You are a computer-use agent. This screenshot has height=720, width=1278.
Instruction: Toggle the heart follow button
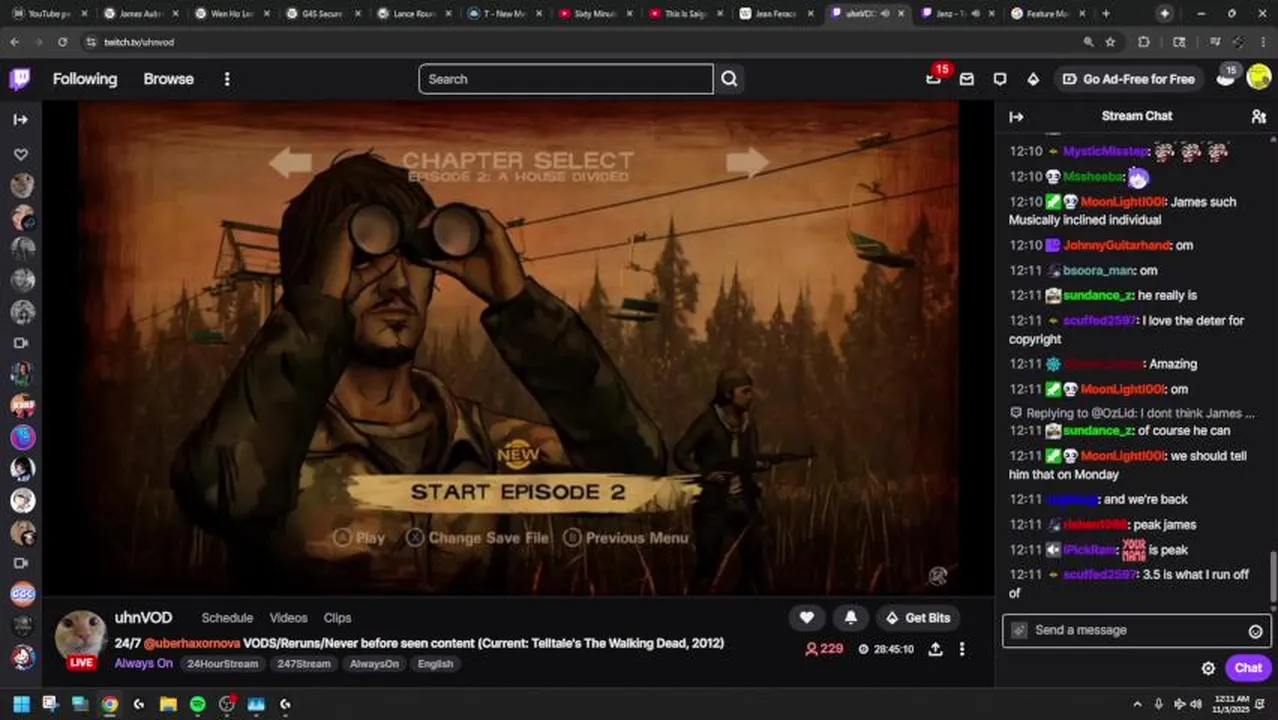point(807,618)
